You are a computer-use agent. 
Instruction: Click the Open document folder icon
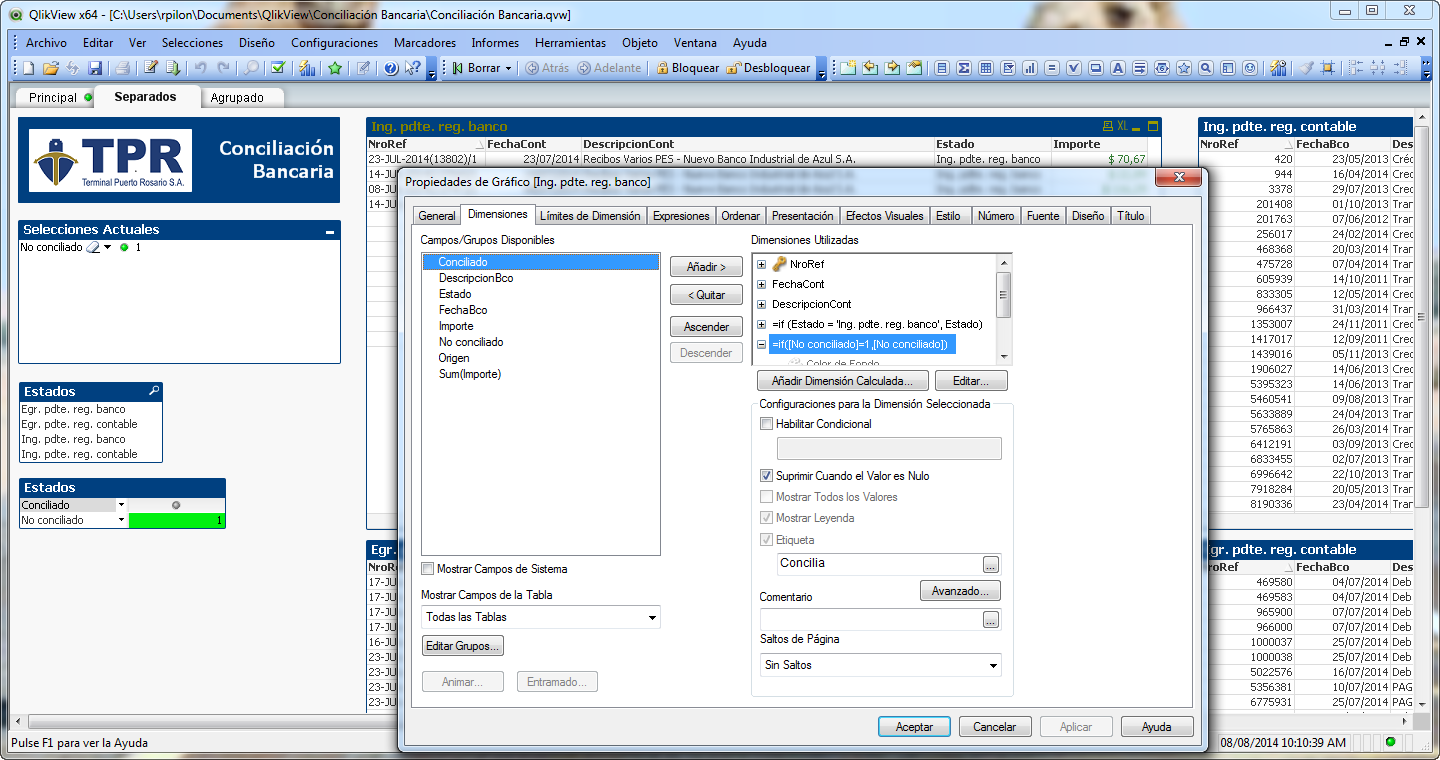point(51,68)
